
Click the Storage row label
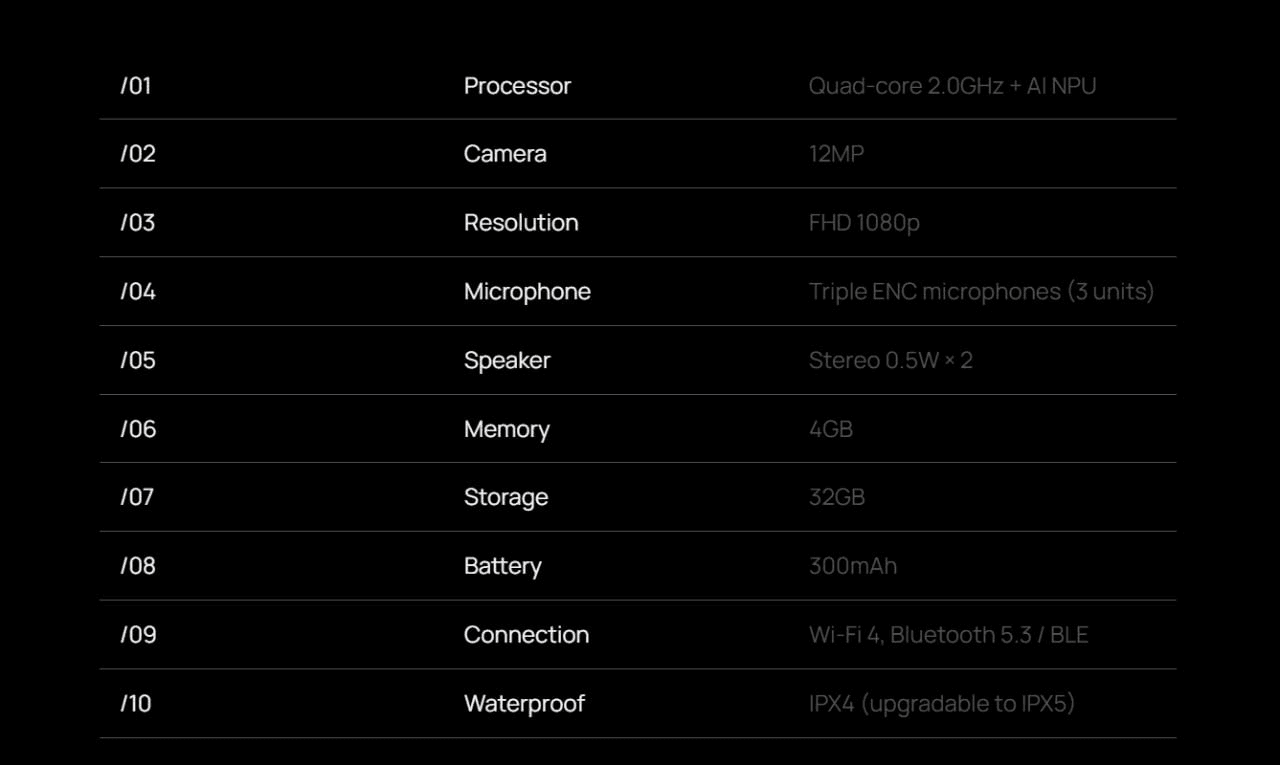pyautogui.click(x=506, y=497)
